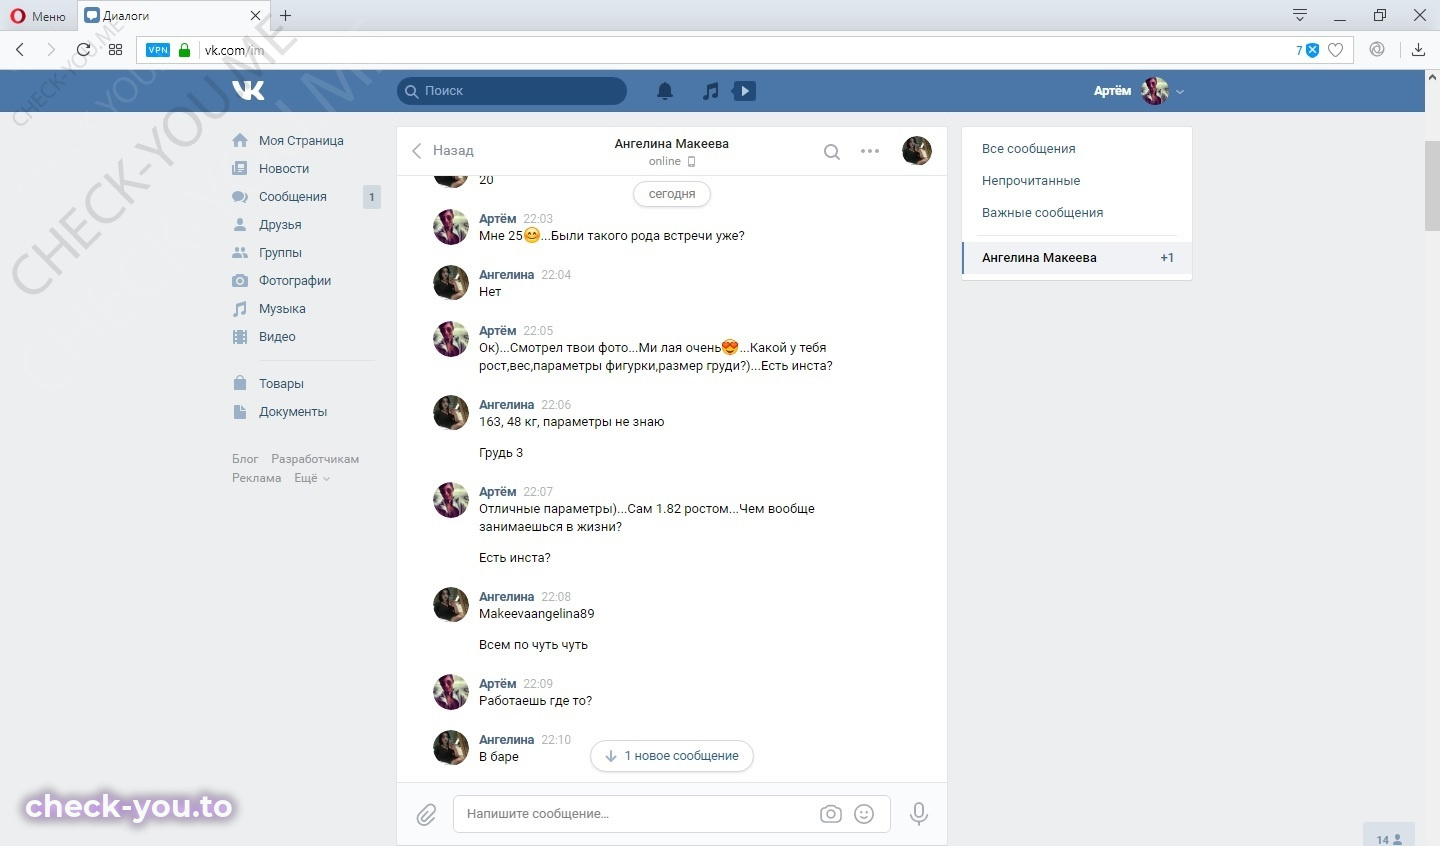Open the Артём profile dropdown in header
Viewport: 1440px width, 846px height.
pos(1138,91)
